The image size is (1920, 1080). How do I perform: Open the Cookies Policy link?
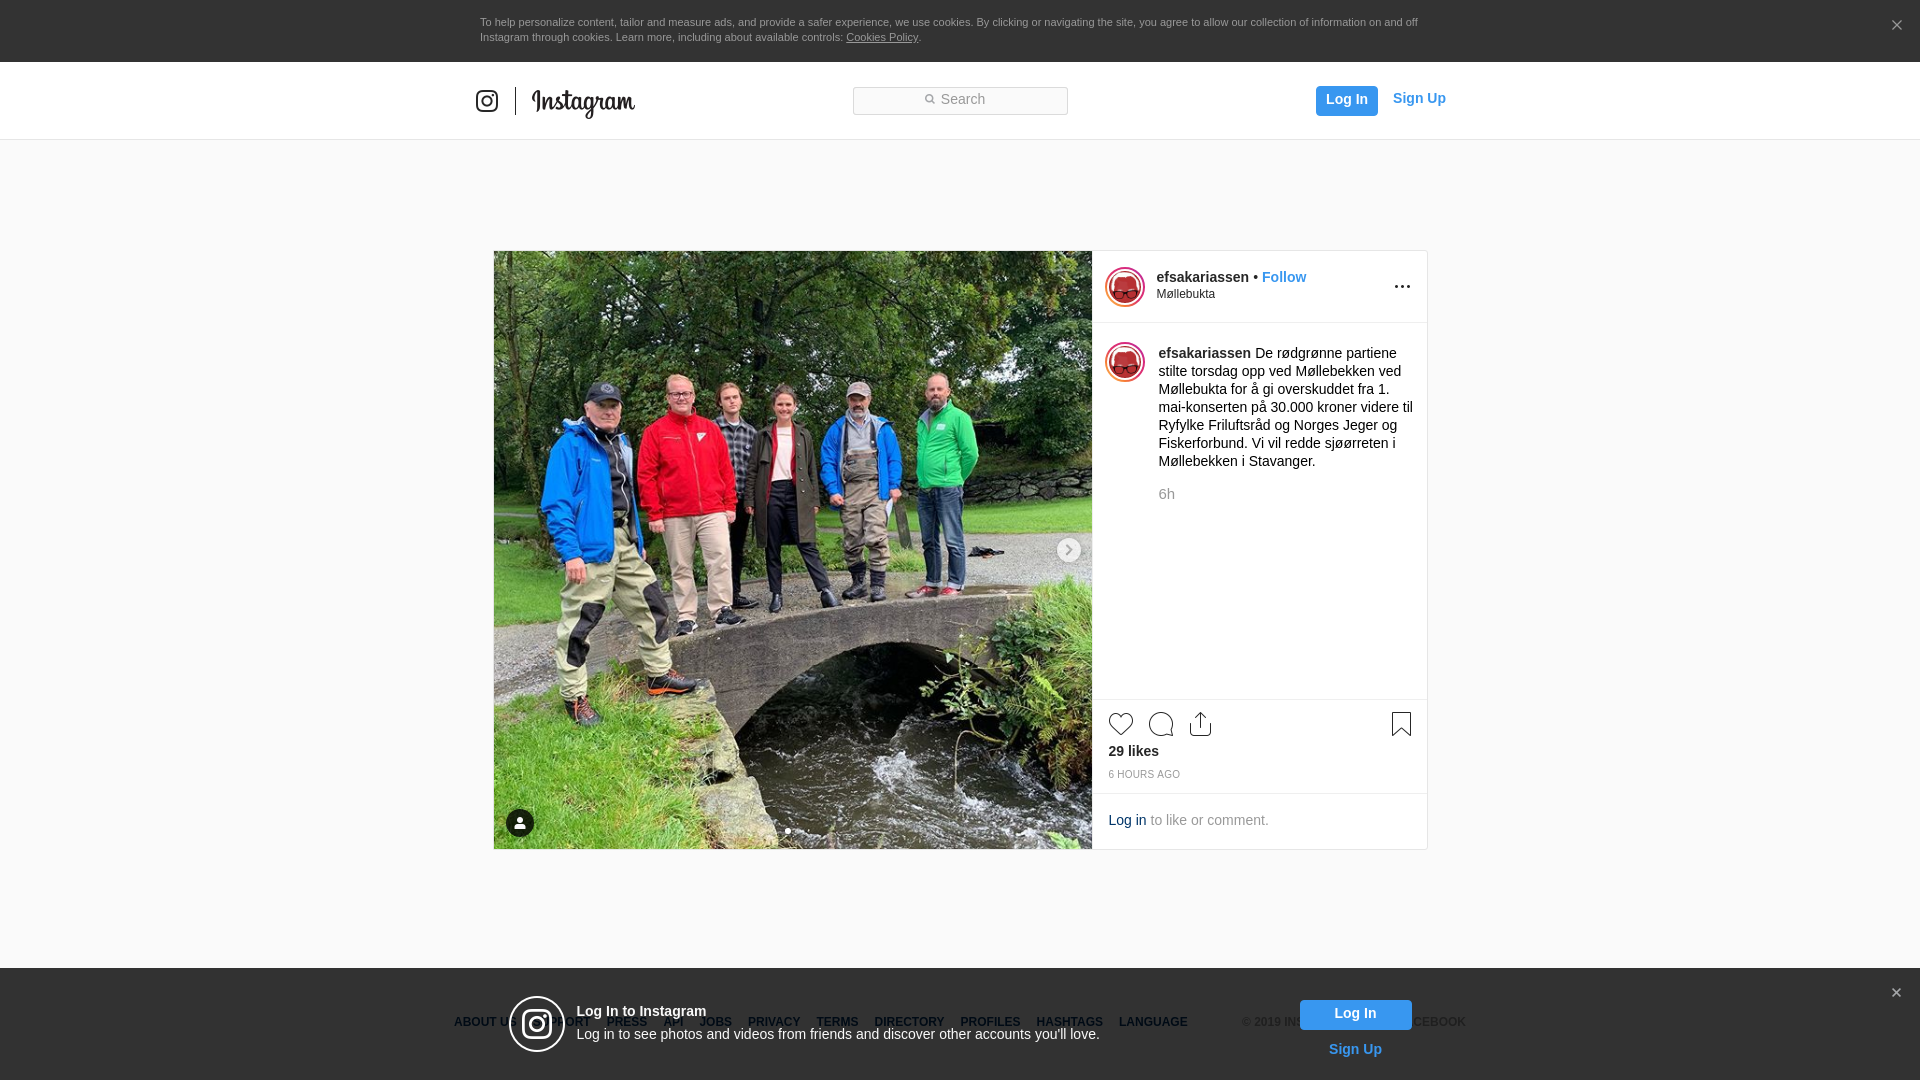[x=882, y=37]
